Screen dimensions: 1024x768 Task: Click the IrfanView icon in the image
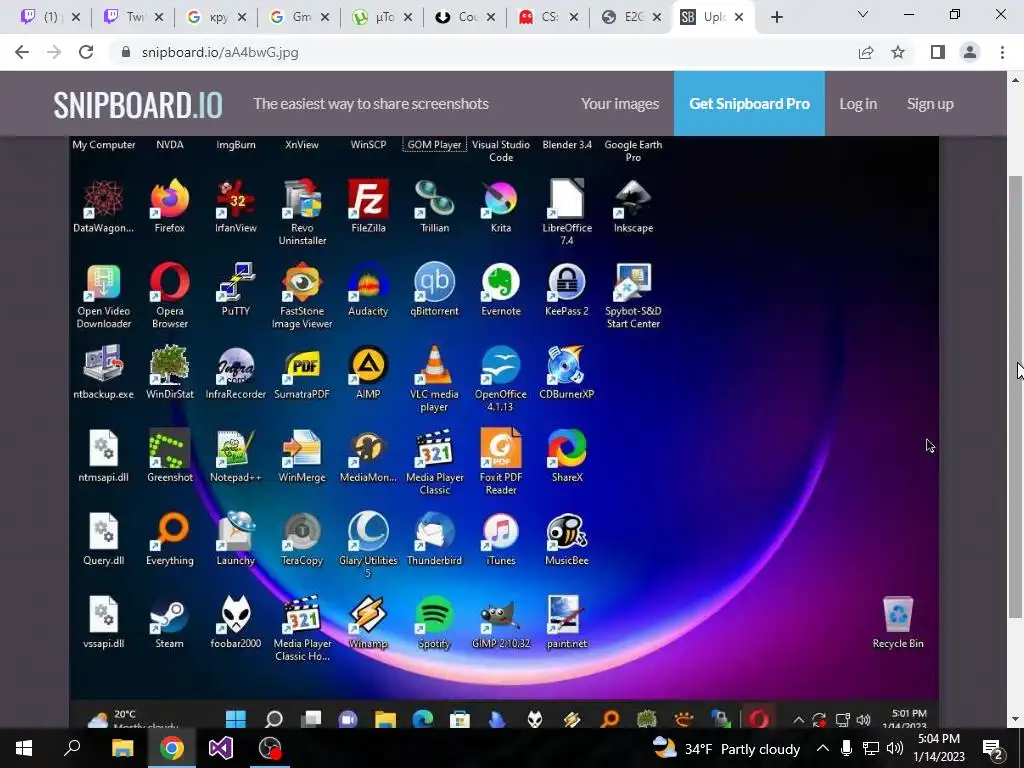tap(236, 199)
